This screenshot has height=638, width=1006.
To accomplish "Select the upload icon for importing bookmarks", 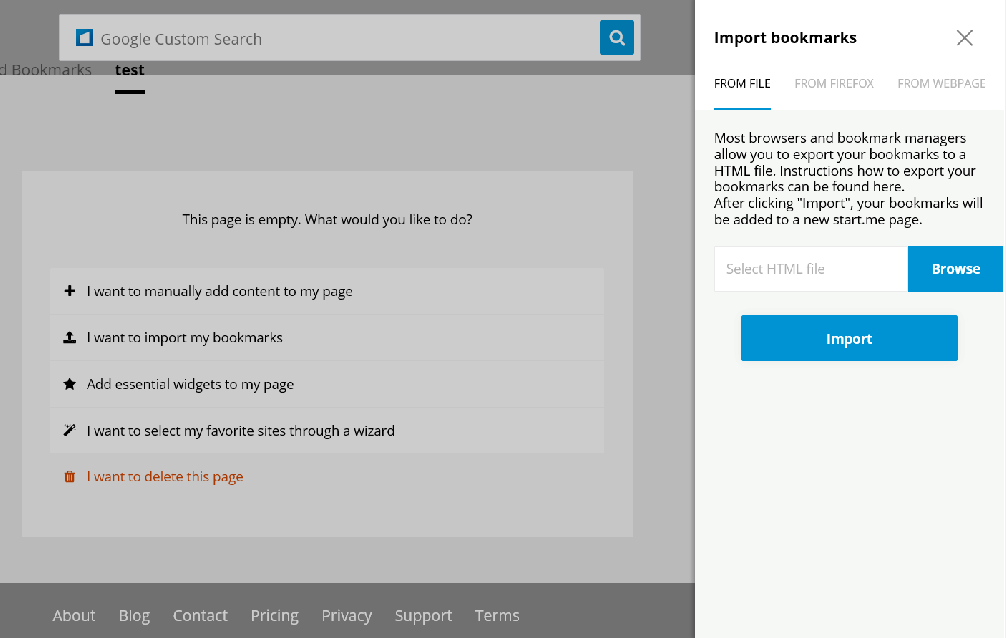I will [69, 338].
